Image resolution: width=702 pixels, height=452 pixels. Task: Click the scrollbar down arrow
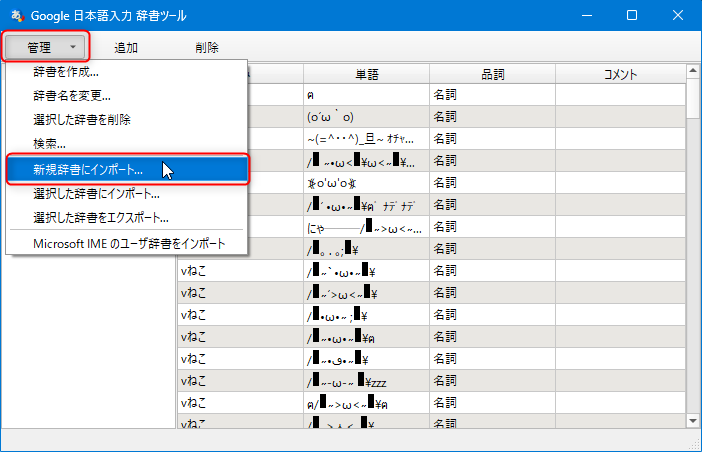click(x=693, y=421)
